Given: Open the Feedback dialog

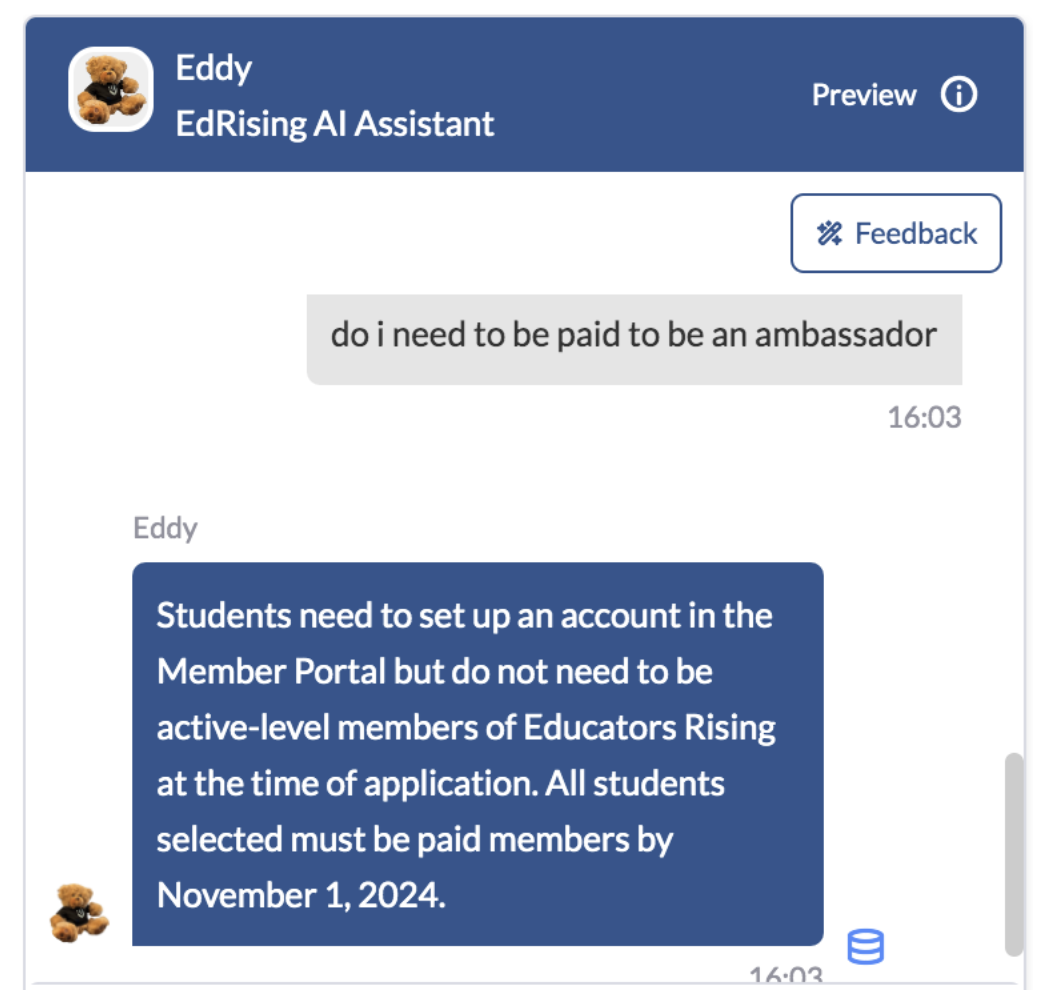Looking at the screenshot, I should (x=895, y=233).
